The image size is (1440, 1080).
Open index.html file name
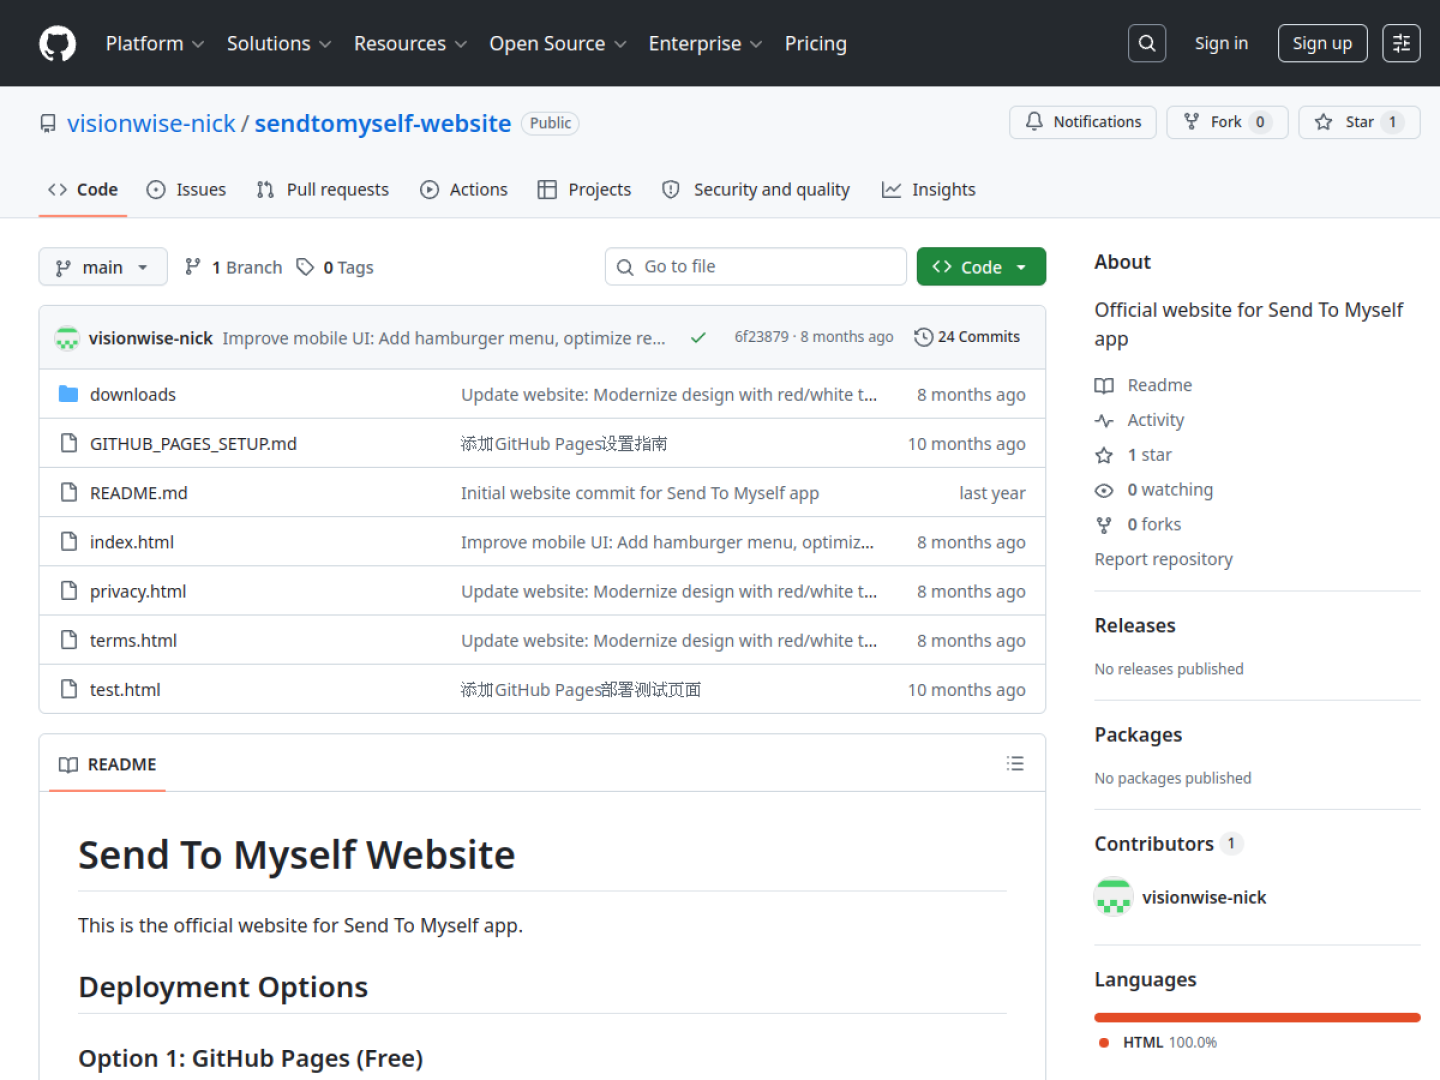pos(132,541)
